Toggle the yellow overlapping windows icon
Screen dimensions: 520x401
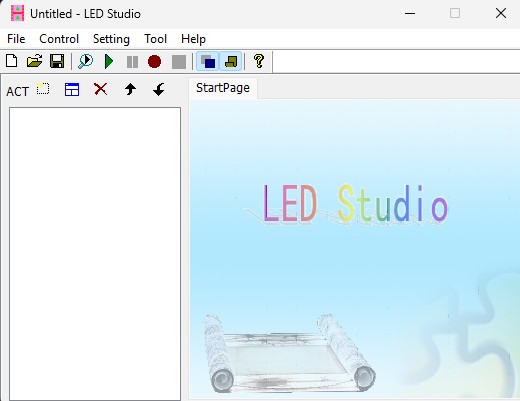tap(231, 61)
